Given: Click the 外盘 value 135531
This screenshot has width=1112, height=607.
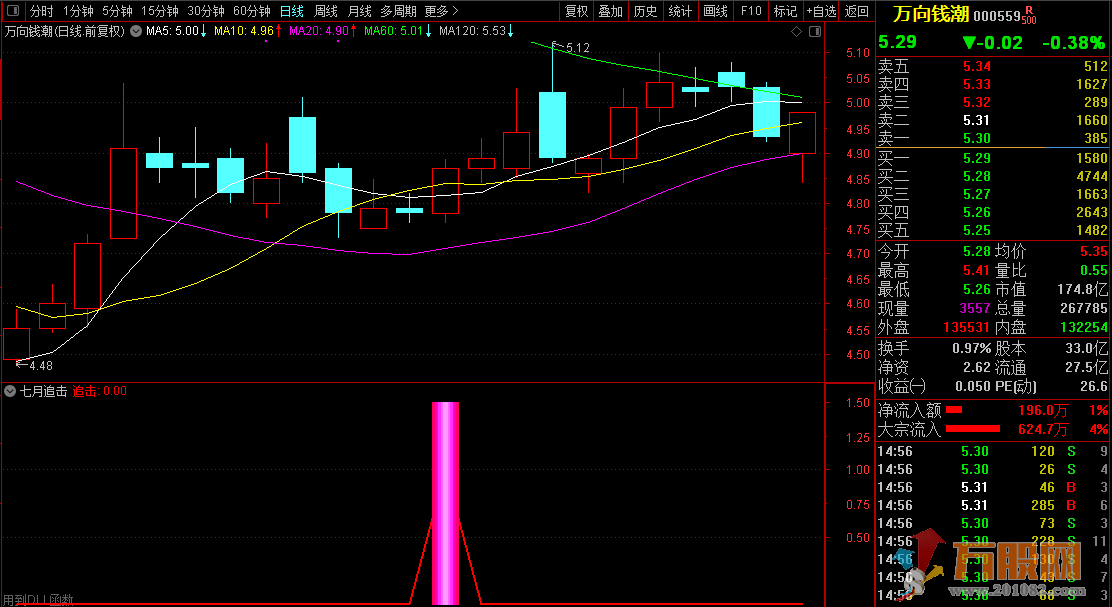Looking at the screenshot, I should click(x=967, y=327).
